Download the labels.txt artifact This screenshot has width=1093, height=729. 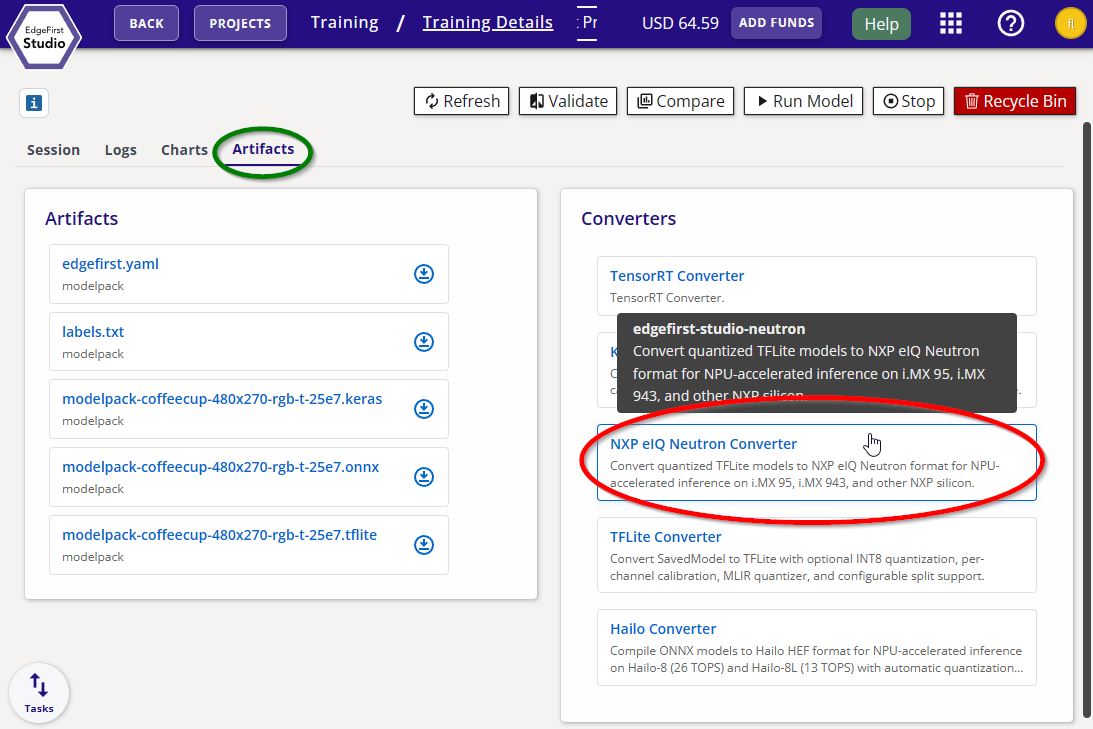(424, 342)
